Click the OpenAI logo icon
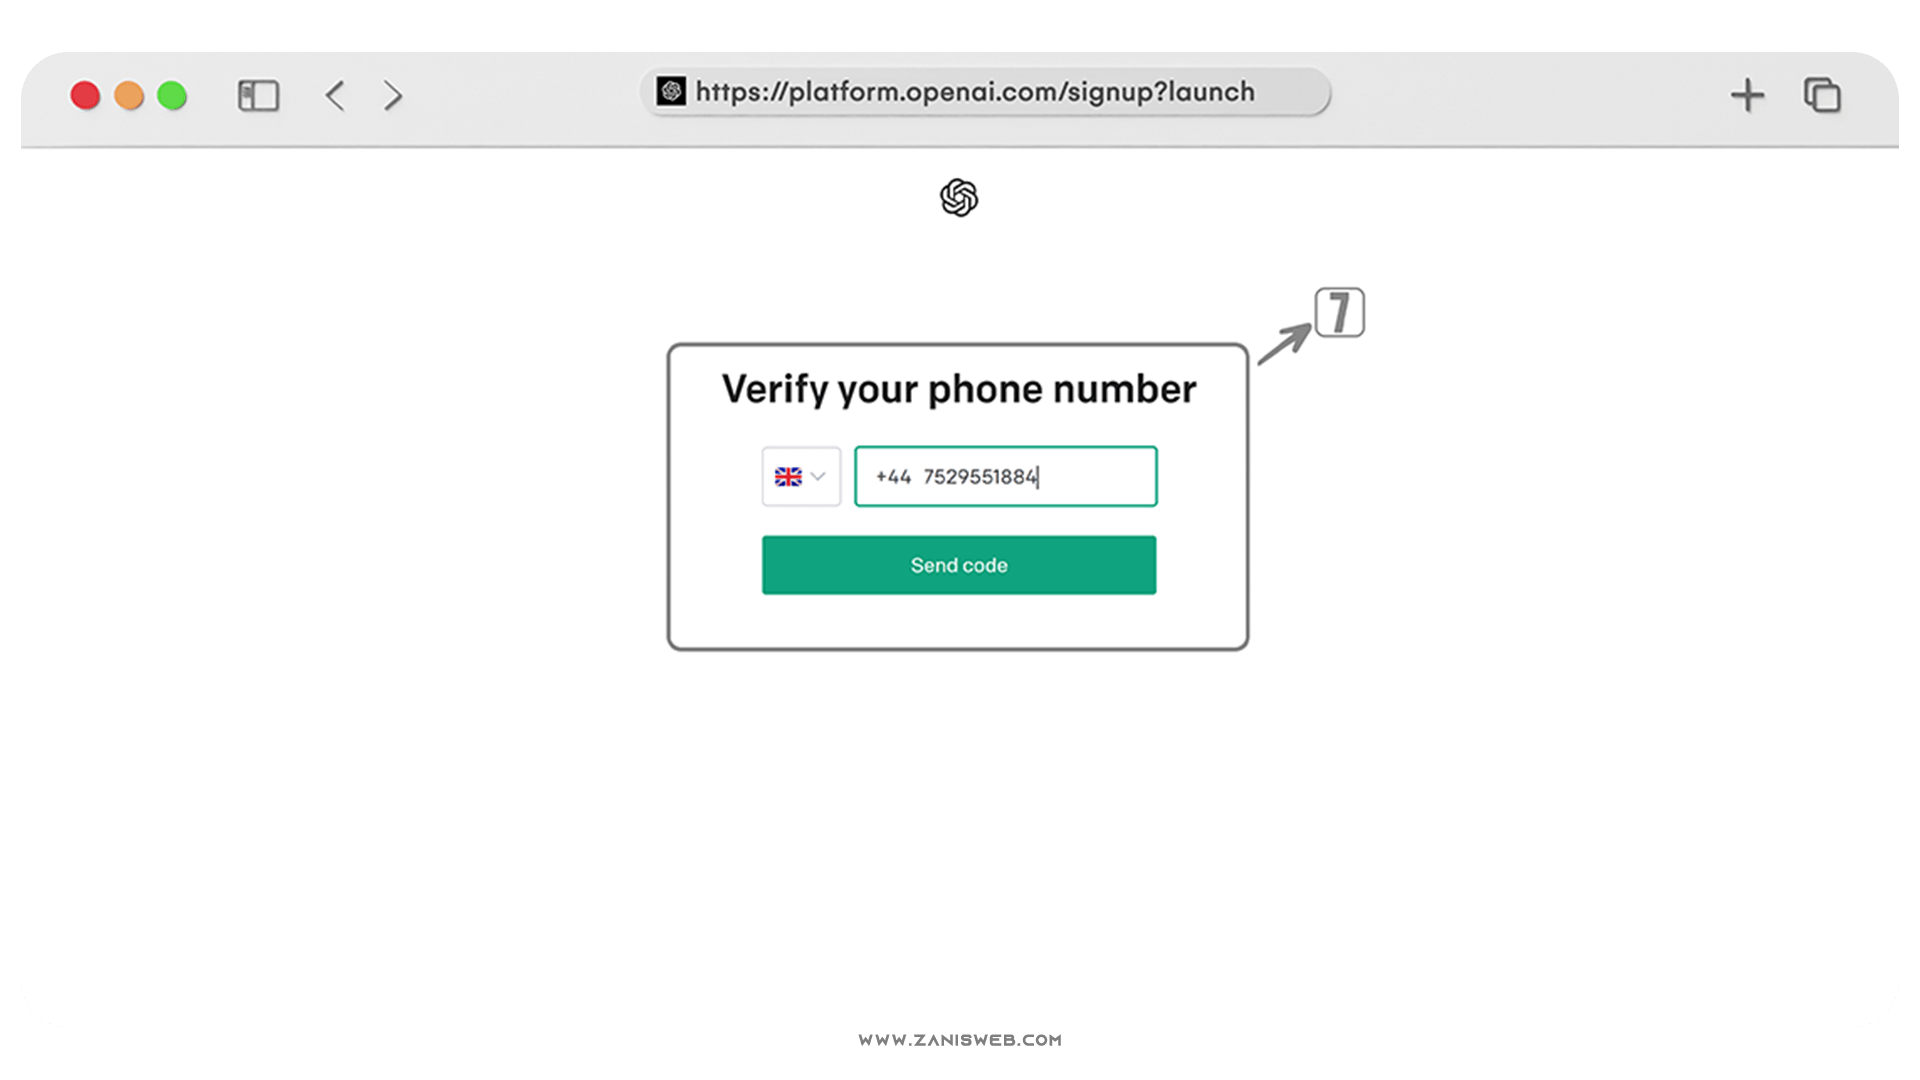This screenshot has width=1920, height=1080. pyautogui.click(x=959, y=198)
